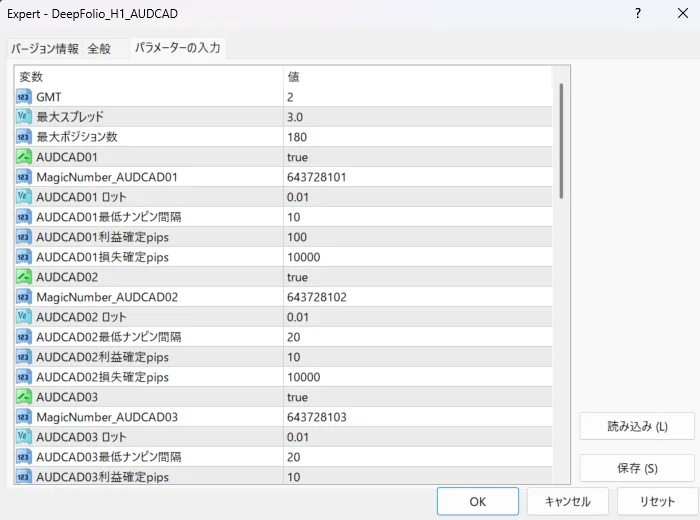The width and height of the screenshot is (700, 520).
Task: Click the boolean icon beside AUDCAD01
Action: [x=24, y=157]
